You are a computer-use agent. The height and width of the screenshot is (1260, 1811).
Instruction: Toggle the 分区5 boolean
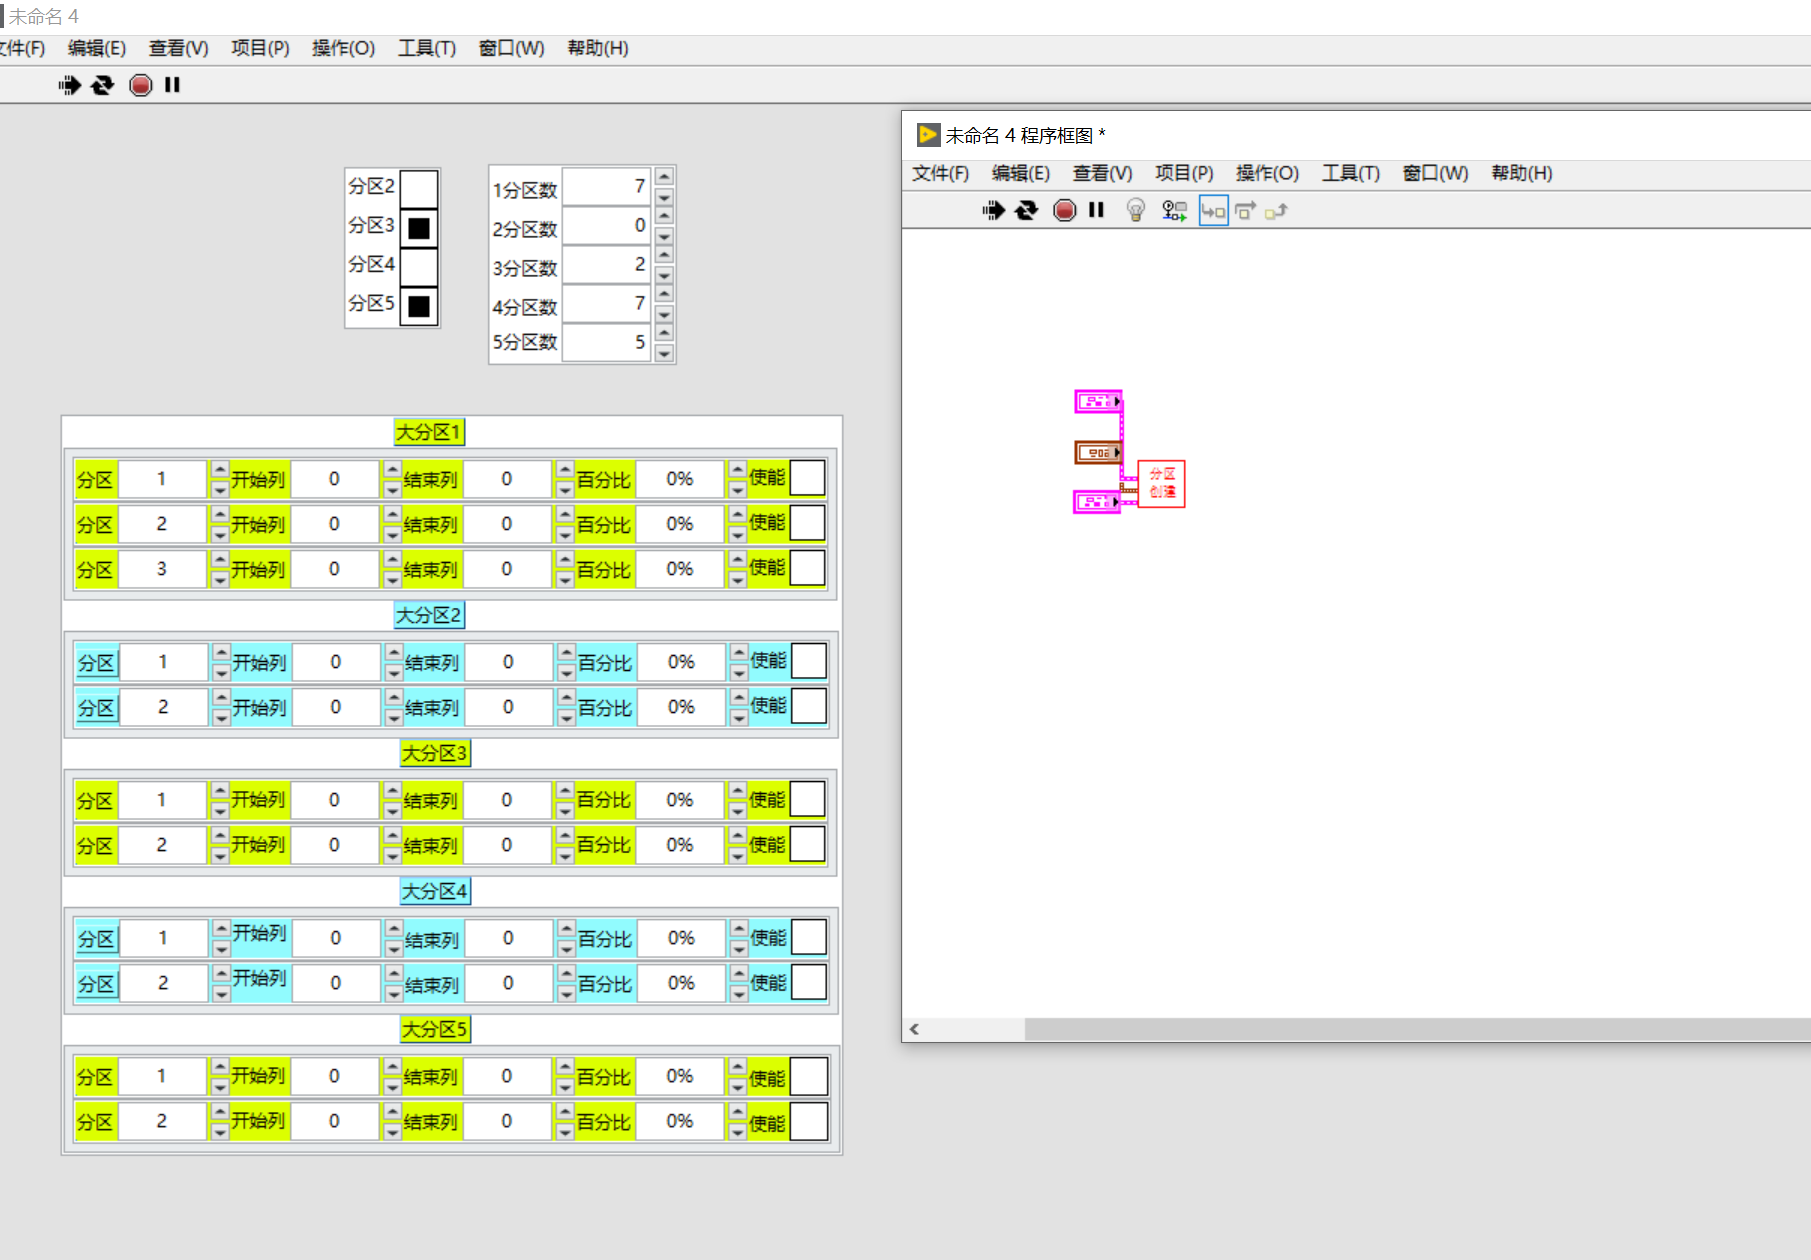[x=419, y=306]
